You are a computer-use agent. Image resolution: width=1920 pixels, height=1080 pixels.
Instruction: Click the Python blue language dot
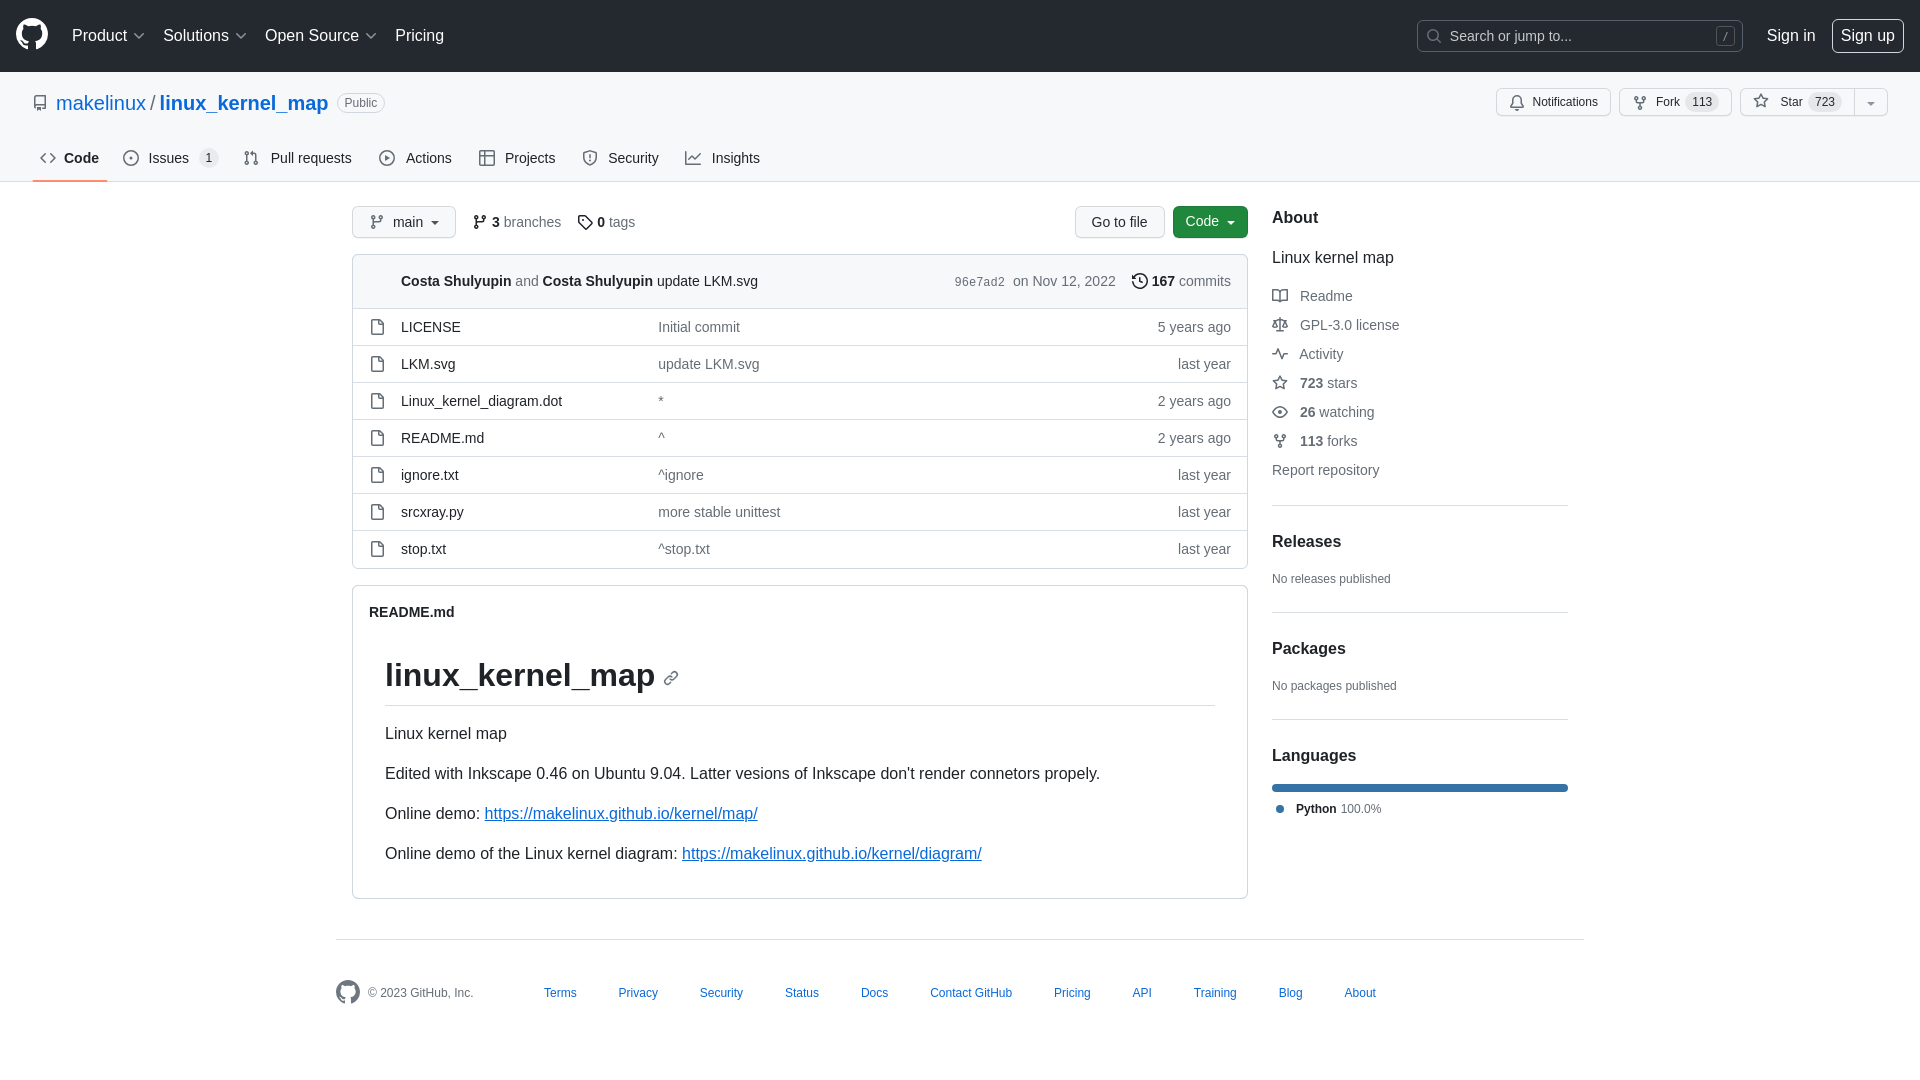[1280, 809]
